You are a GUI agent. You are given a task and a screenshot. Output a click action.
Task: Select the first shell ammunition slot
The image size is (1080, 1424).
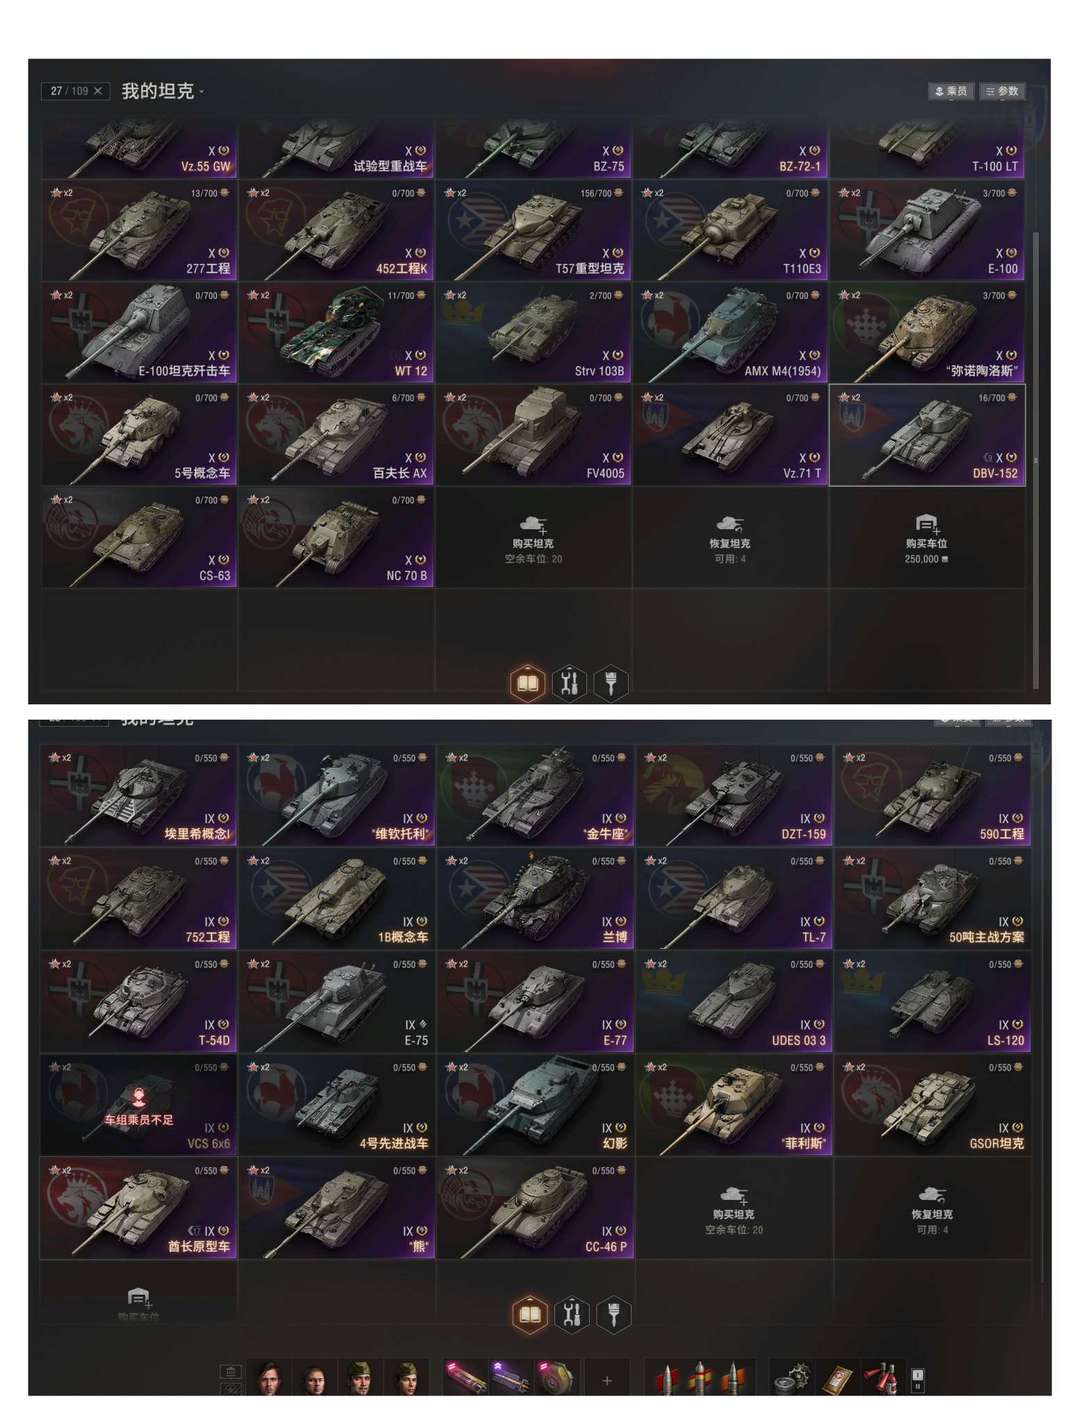[x=667, y=1378]
